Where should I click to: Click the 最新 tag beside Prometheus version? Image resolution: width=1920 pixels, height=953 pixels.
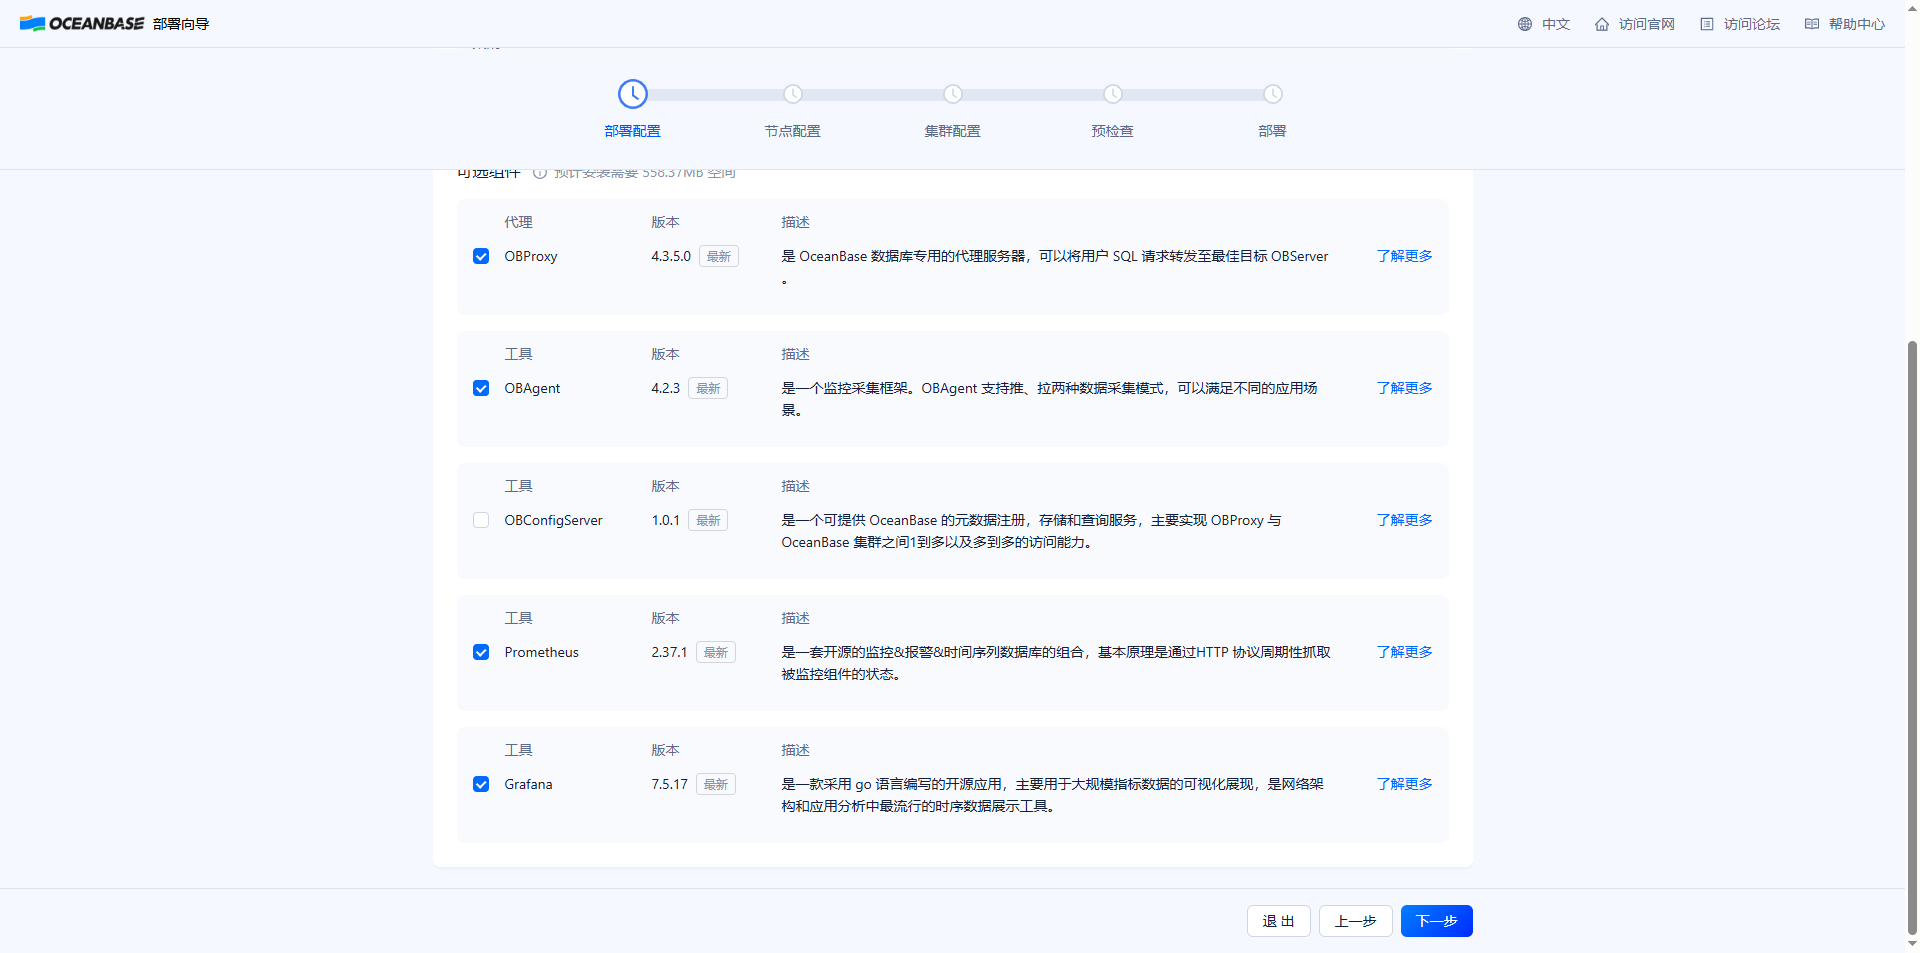click(x=716, y=652)
